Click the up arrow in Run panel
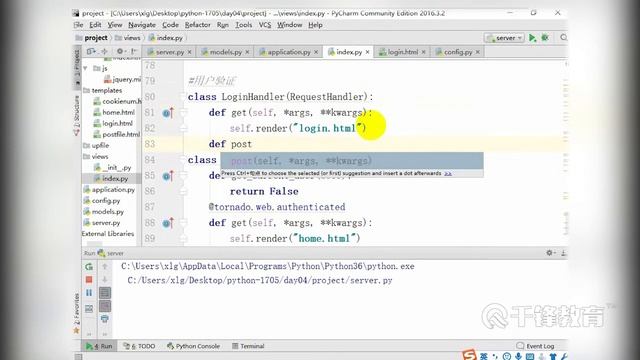640x360 pixels. 105,267
